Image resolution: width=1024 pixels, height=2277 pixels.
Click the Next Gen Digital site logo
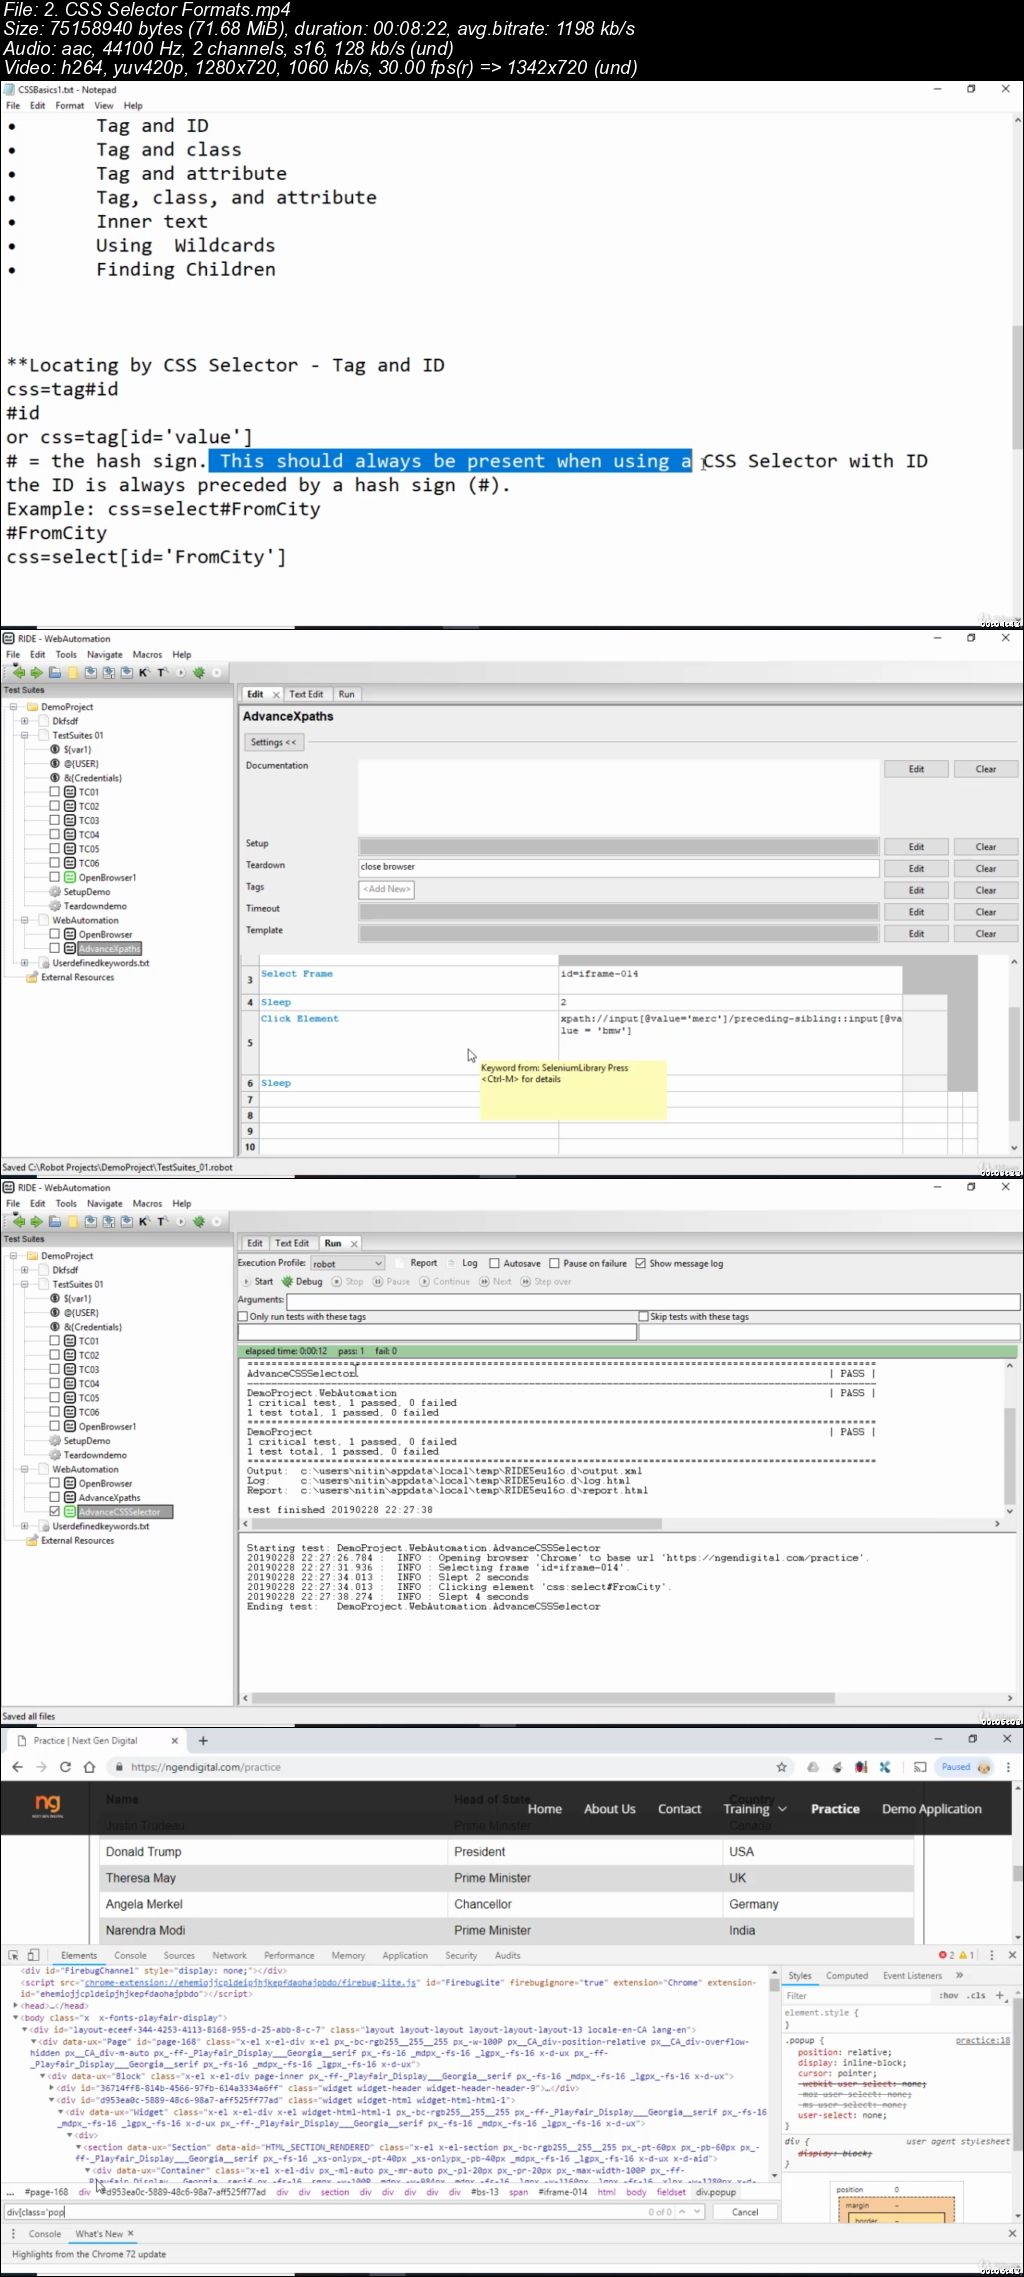48,1805
